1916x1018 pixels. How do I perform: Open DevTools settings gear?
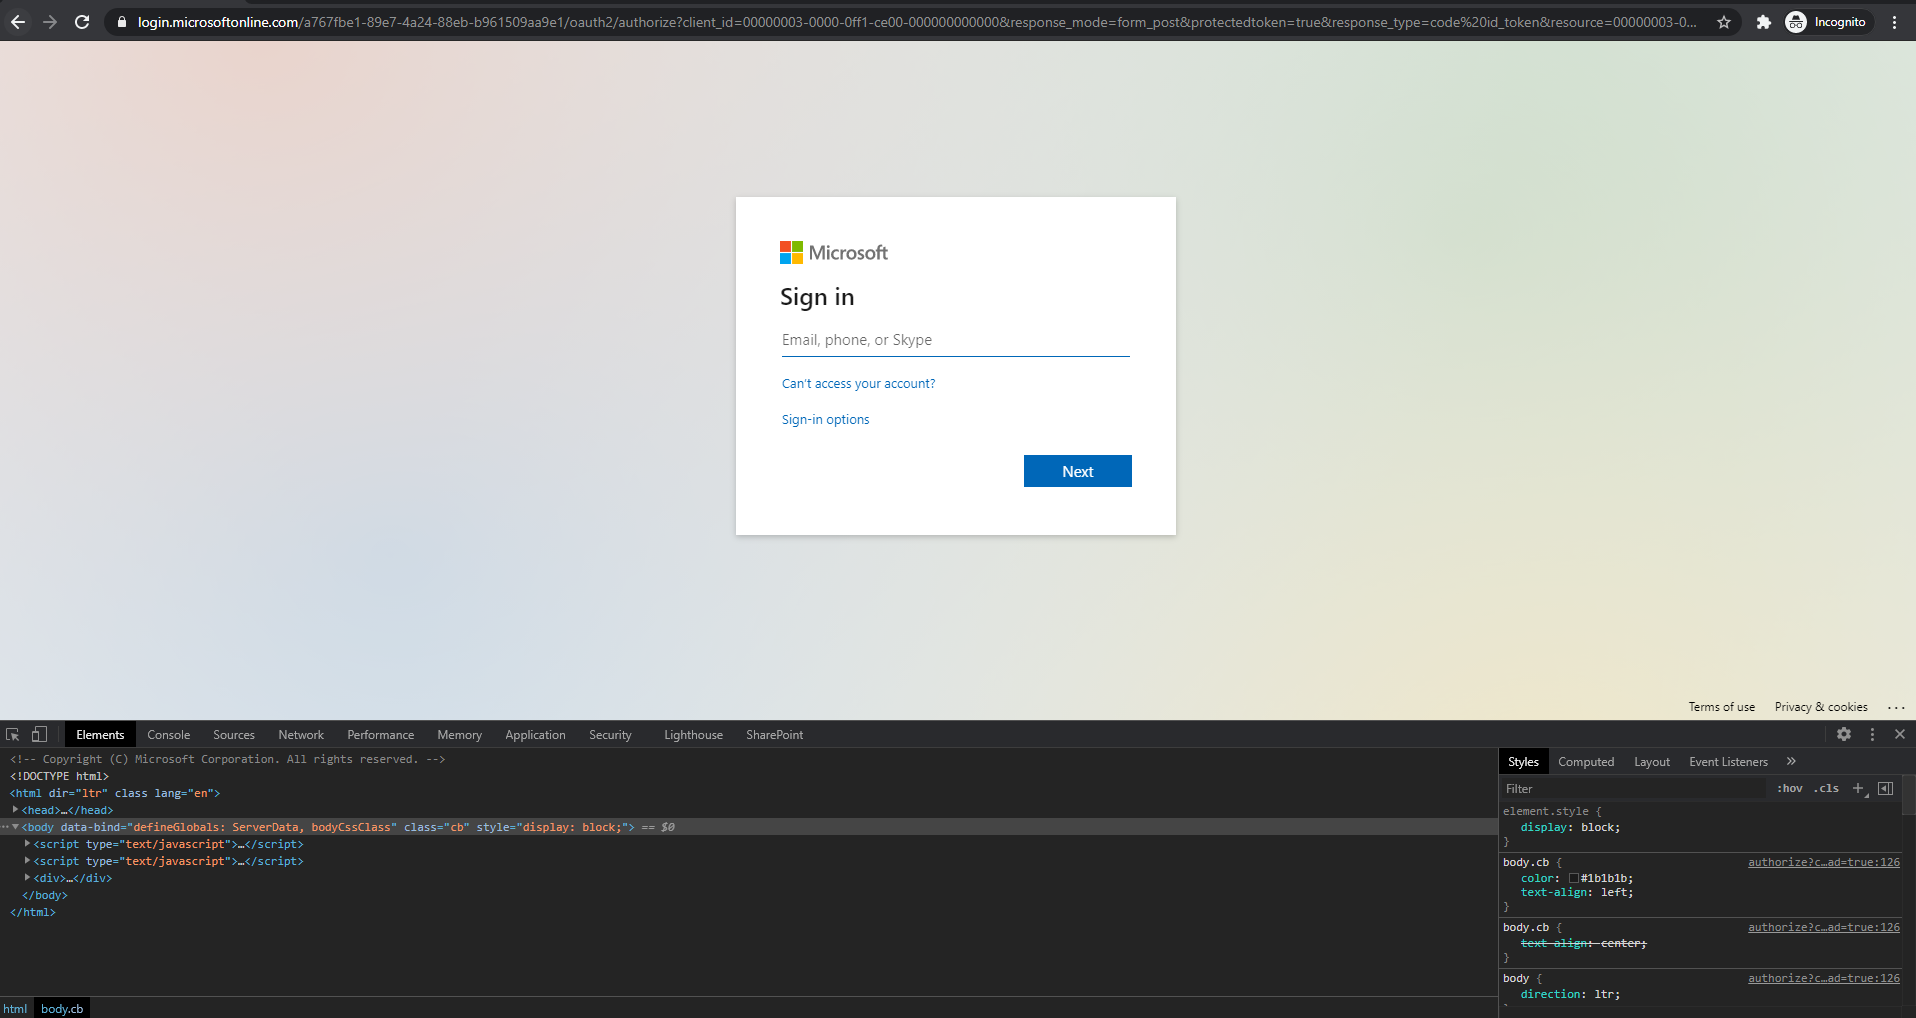[x=1844, y=734]
